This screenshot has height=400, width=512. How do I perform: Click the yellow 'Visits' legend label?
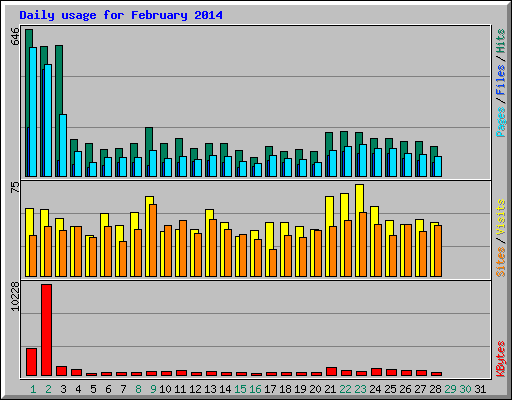click(x=501, y=217)
